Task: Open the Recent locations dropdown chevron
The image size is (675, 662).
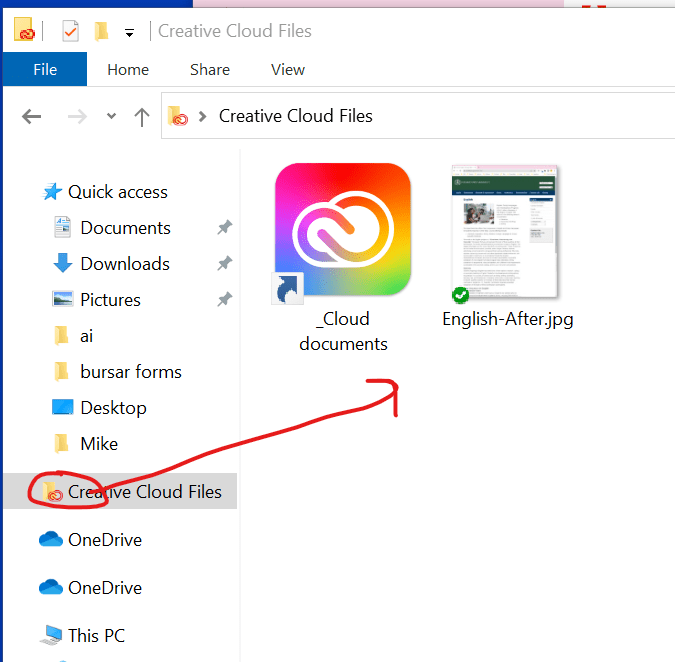Action: click(x=111, y=116)
